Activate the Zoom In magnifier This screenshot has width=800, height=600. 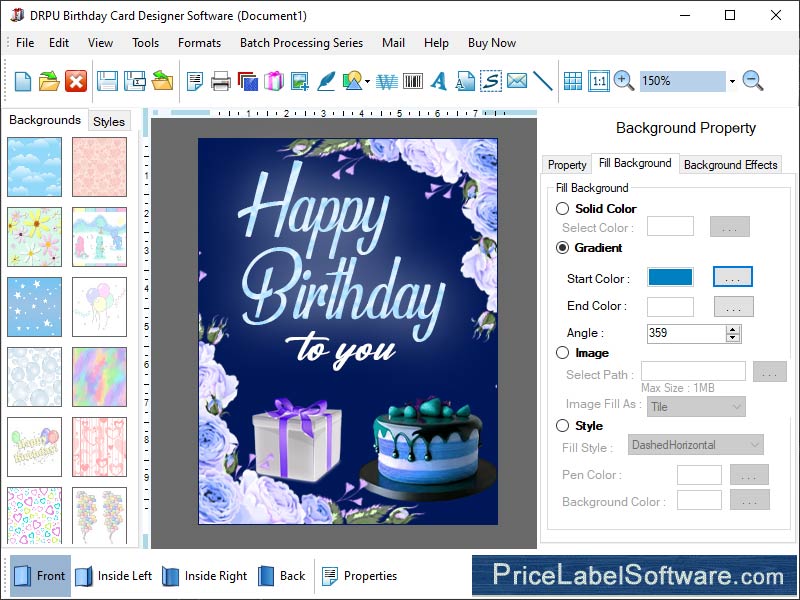click(621, 81)
